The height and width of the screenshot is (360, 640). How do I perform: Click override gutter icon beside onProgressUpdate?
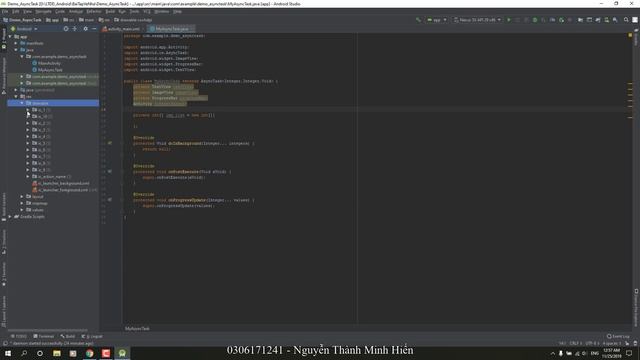point(110,200)
